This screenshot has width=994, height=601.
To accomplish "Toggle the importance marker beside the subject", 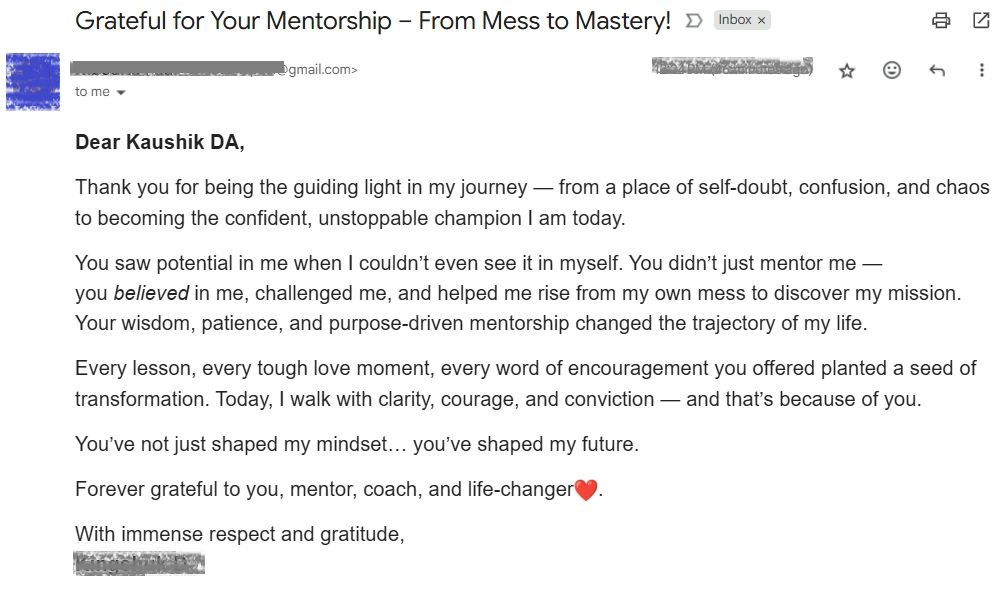I will pos(693,21).
